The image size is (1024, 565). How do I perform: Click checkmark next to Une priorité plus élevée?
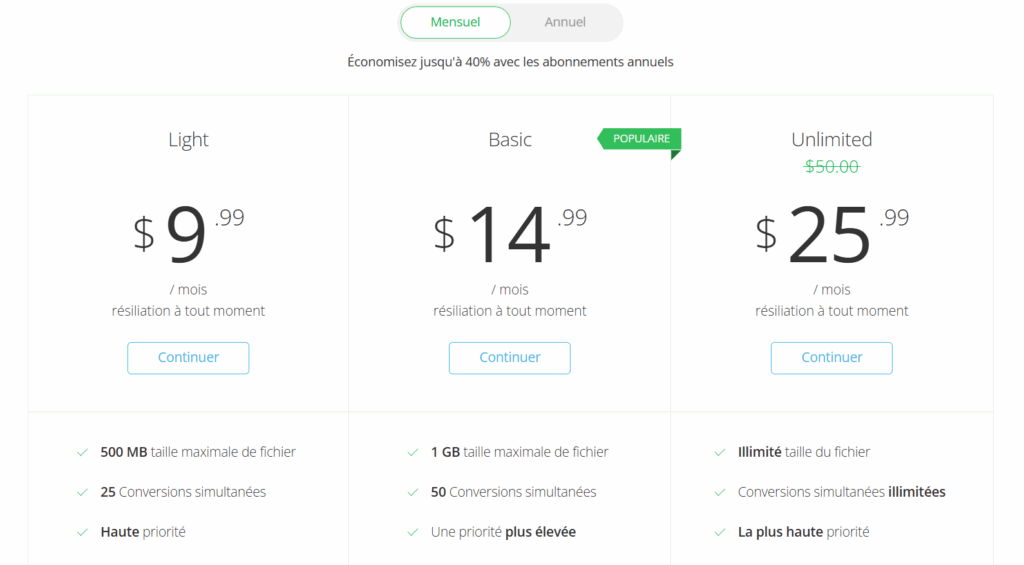413,532
